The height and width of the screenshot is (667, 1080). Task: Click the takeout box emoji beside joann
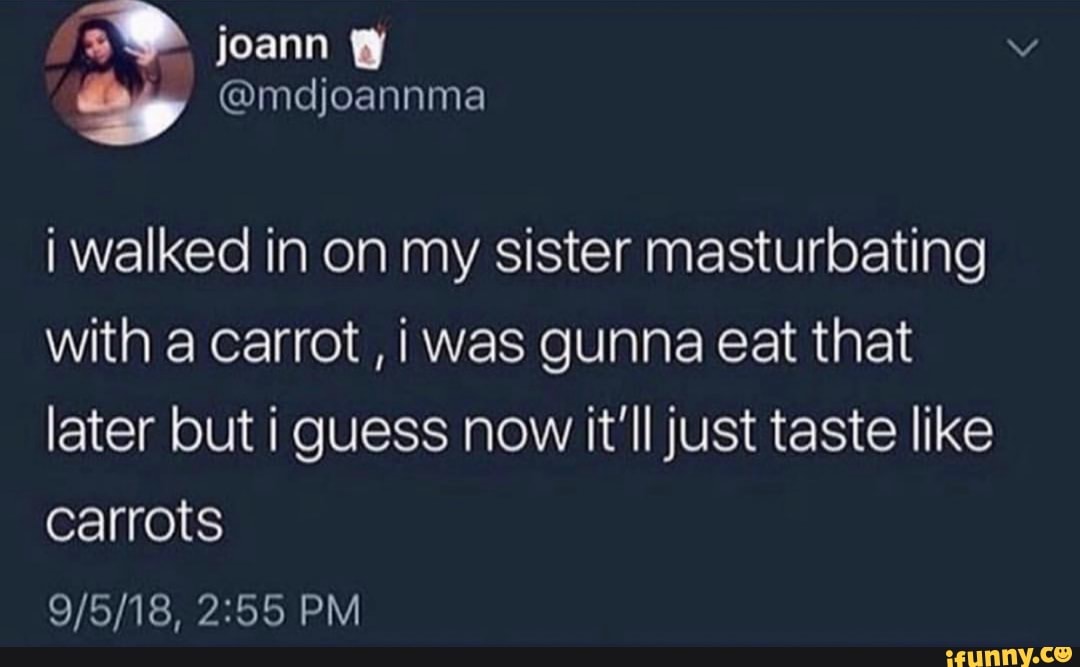(x=367, y=48)
